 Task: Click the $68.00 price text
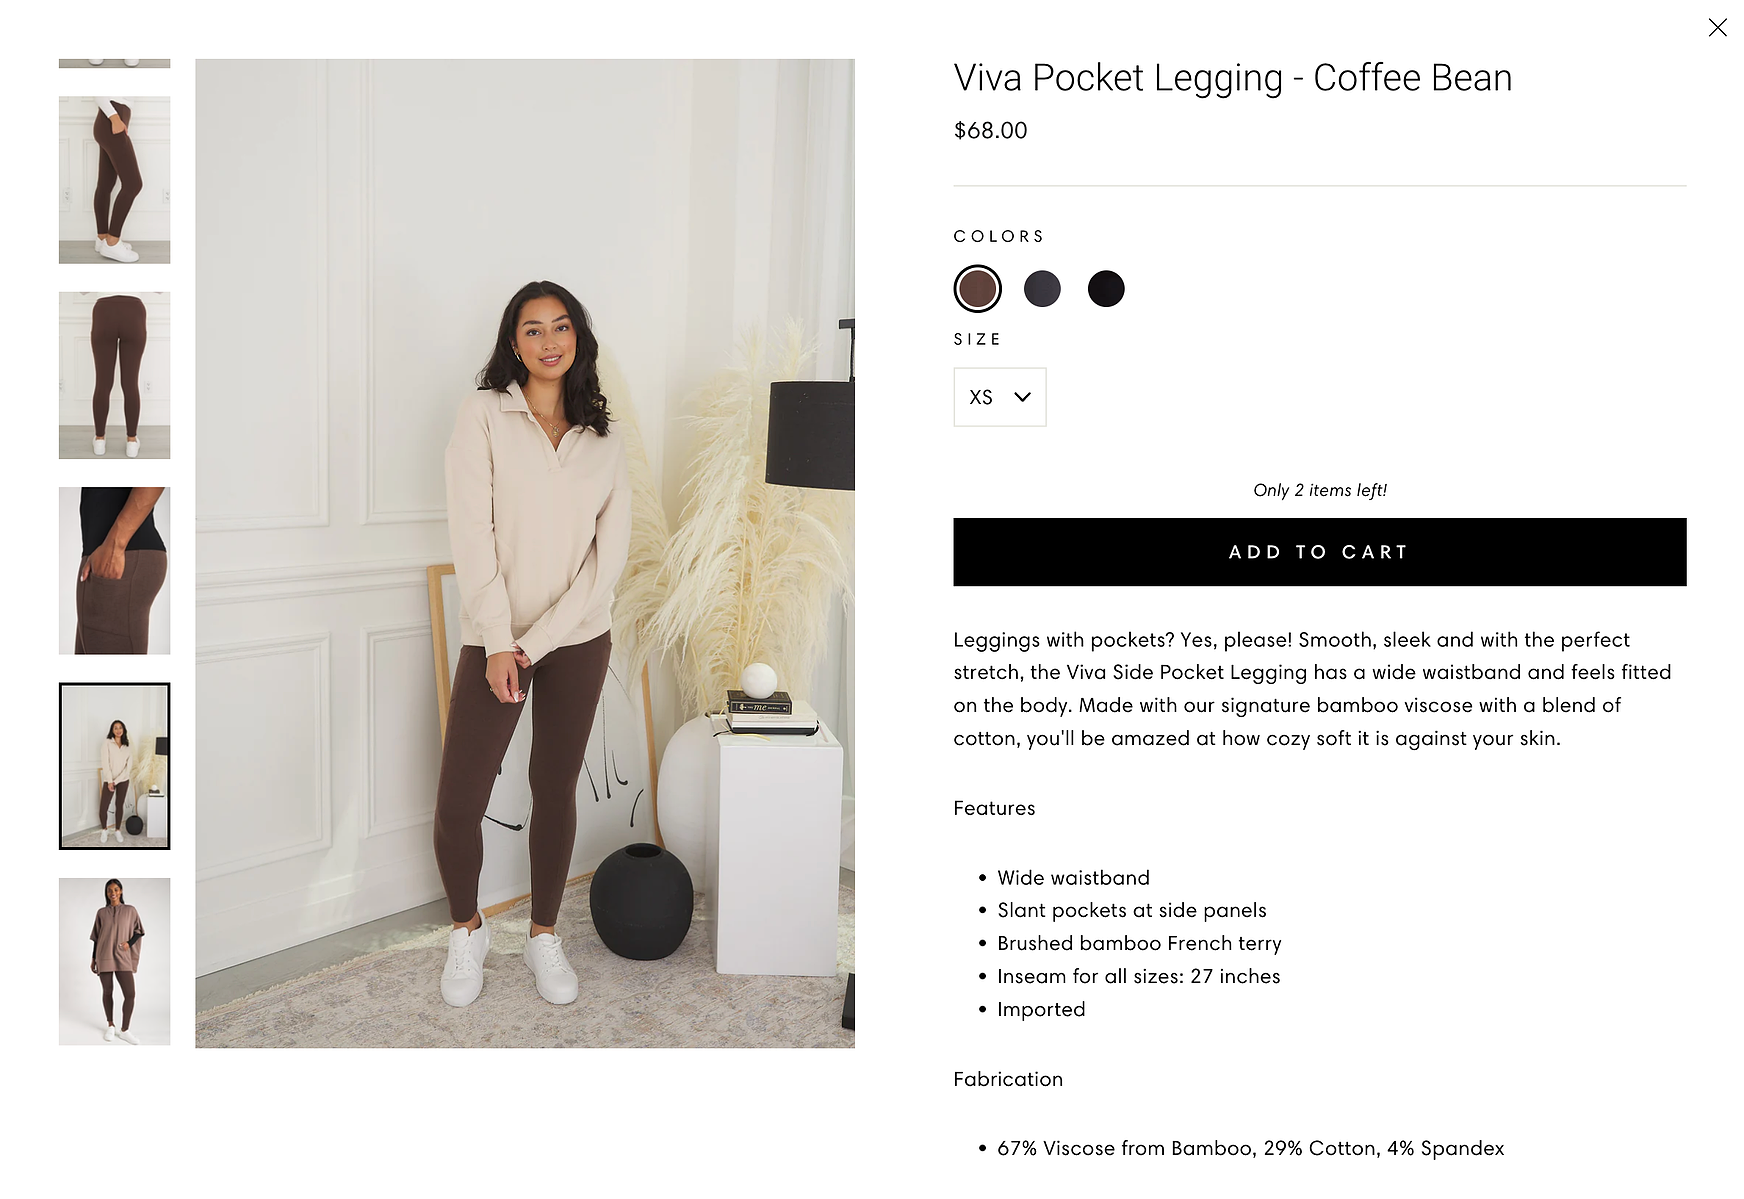[991, 131]
